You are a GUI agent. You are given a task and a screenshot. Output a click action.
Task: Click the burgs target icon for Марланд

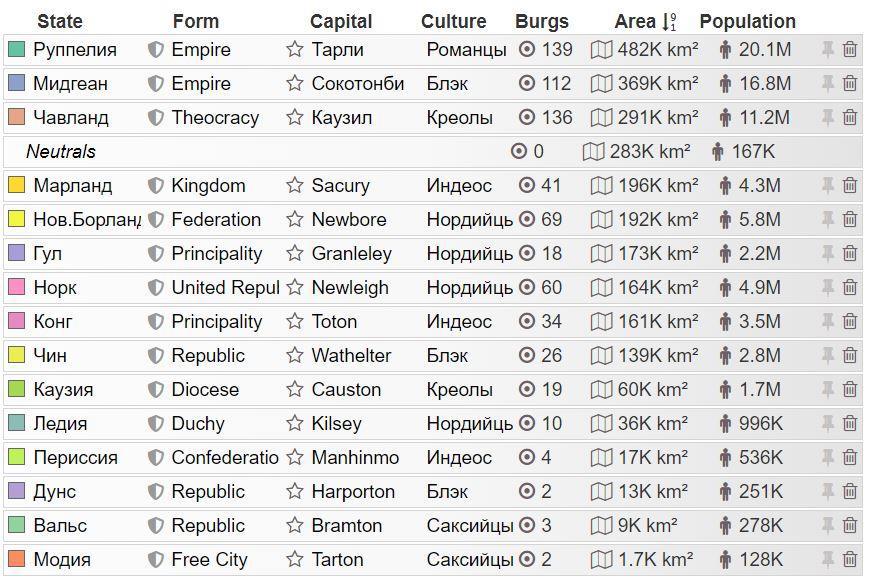[x=527, y=185]
